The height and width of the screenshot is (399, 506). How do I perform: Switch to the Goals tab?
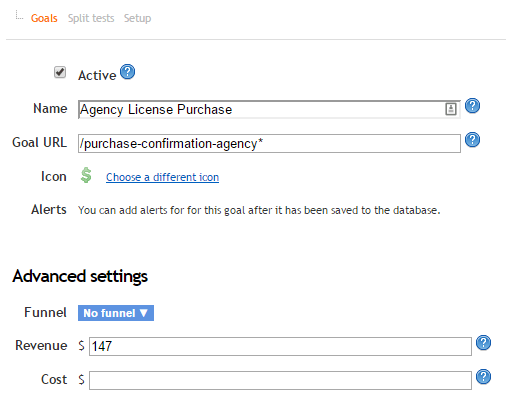point(44,18)
